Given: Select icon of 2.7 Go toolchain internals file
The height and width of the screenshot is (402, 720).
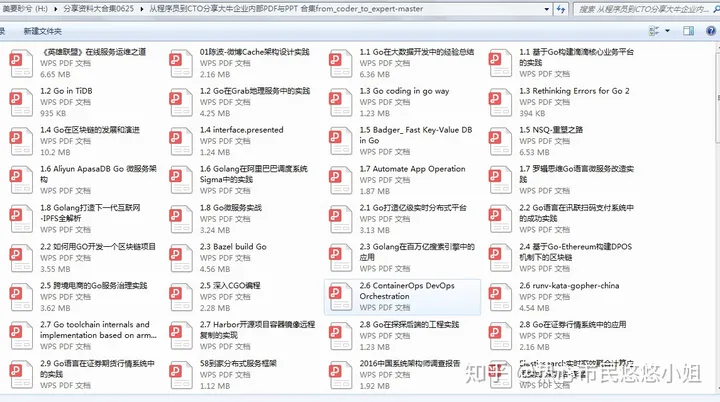Looking at the screenshot, I should tap(21, 336).
